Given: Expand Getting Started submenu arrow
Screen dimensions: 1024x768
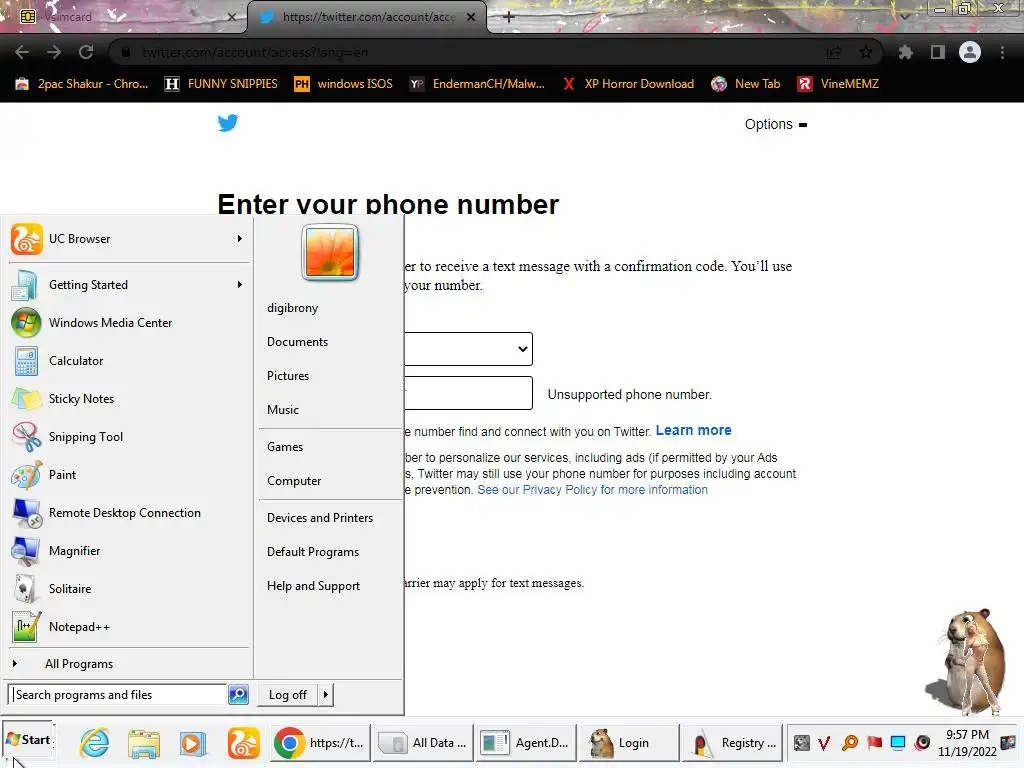Looking at the screenshot, I should coord(240,285).
